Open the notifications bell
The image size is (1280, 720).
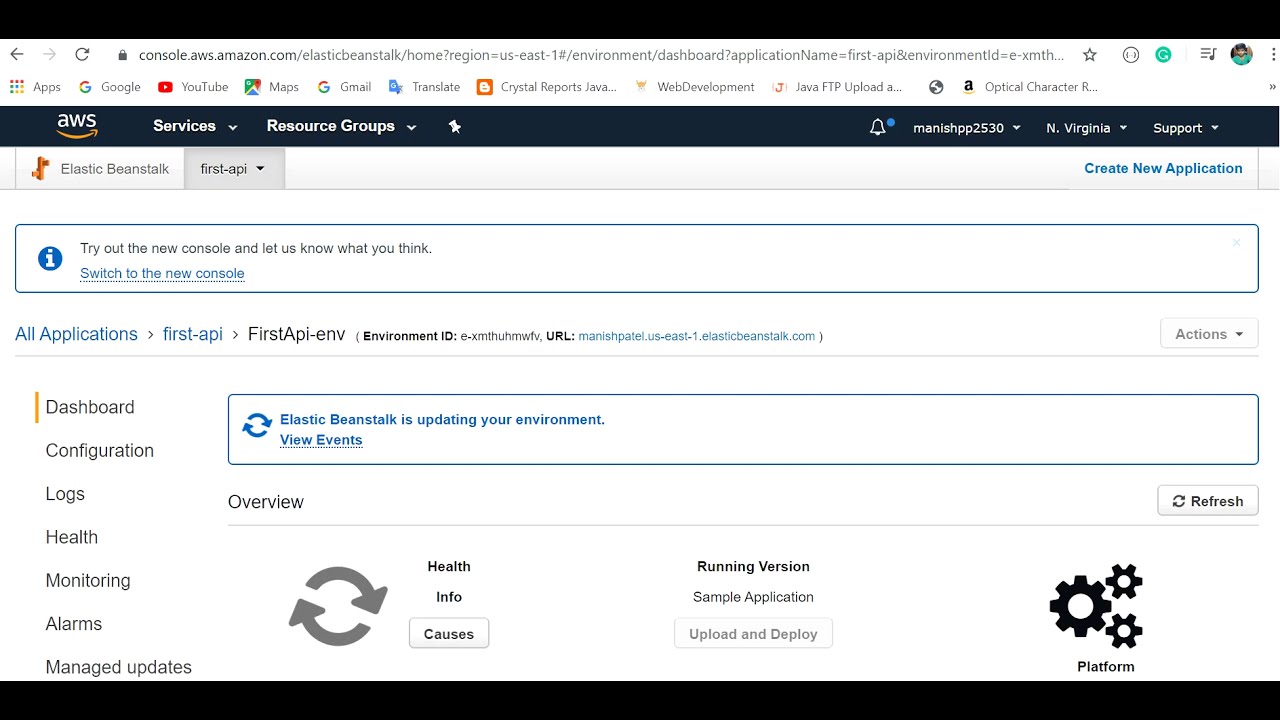coord(879,127)
